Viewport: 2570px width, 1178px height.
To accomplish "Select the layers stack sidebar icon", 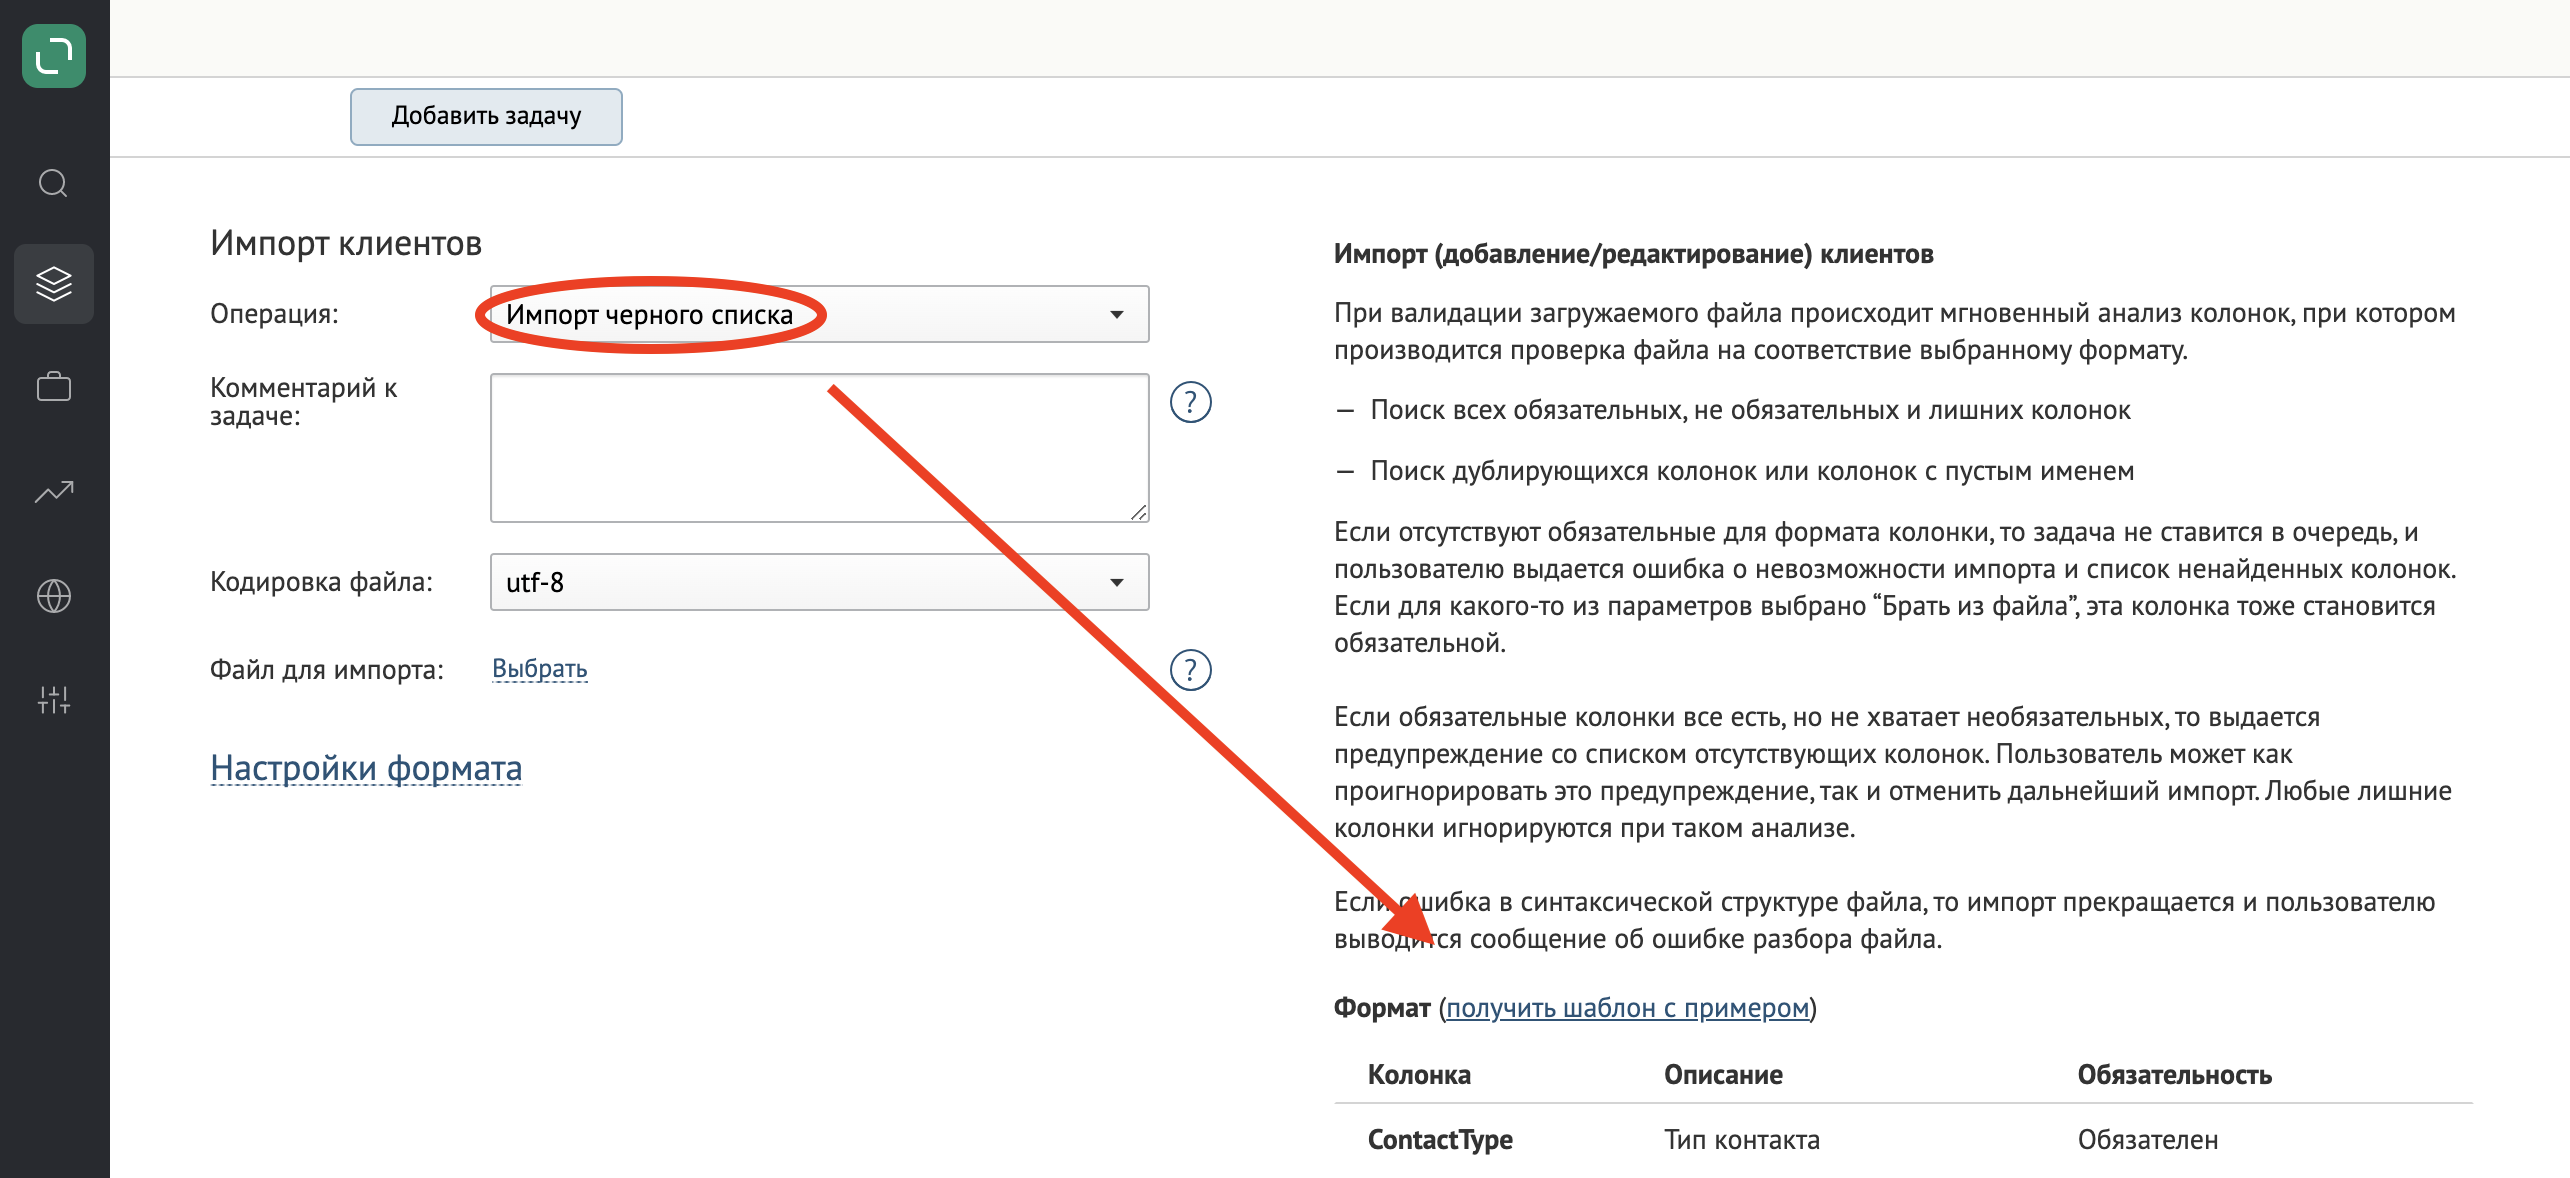I will (x=54, y=284).
